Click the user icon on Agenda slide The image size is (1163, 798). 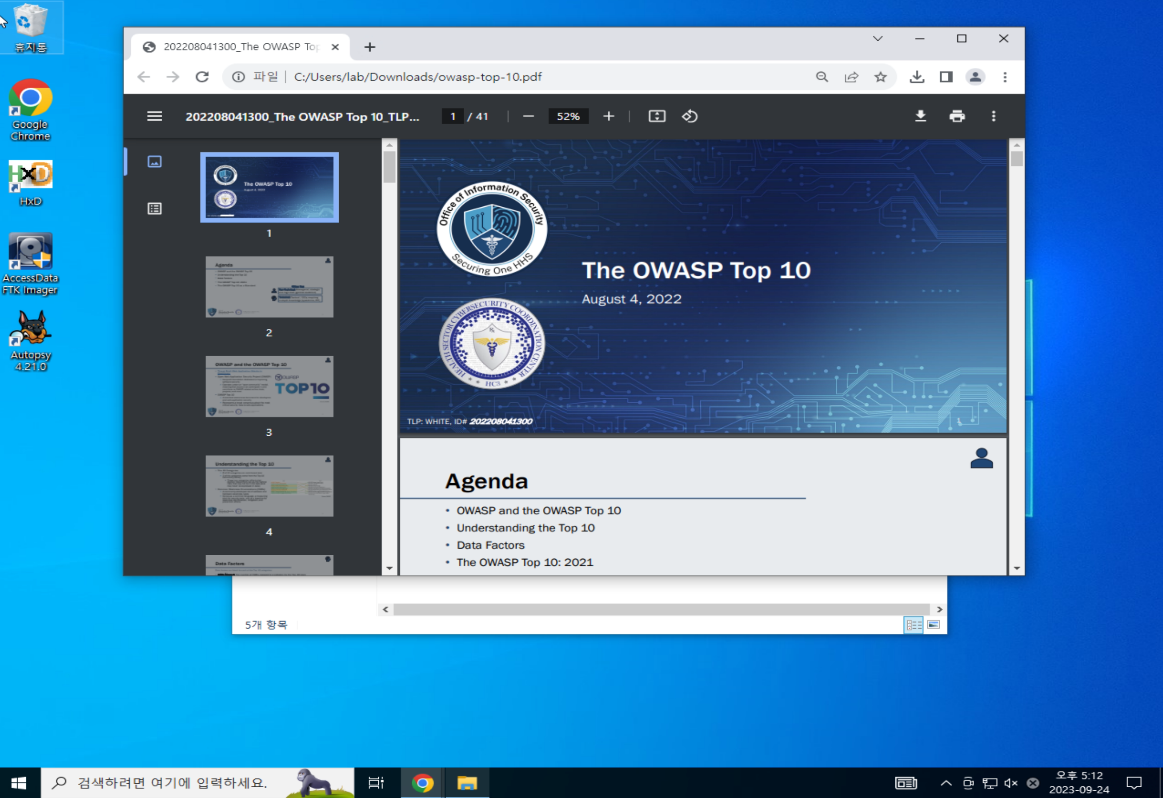pos(981,458)
